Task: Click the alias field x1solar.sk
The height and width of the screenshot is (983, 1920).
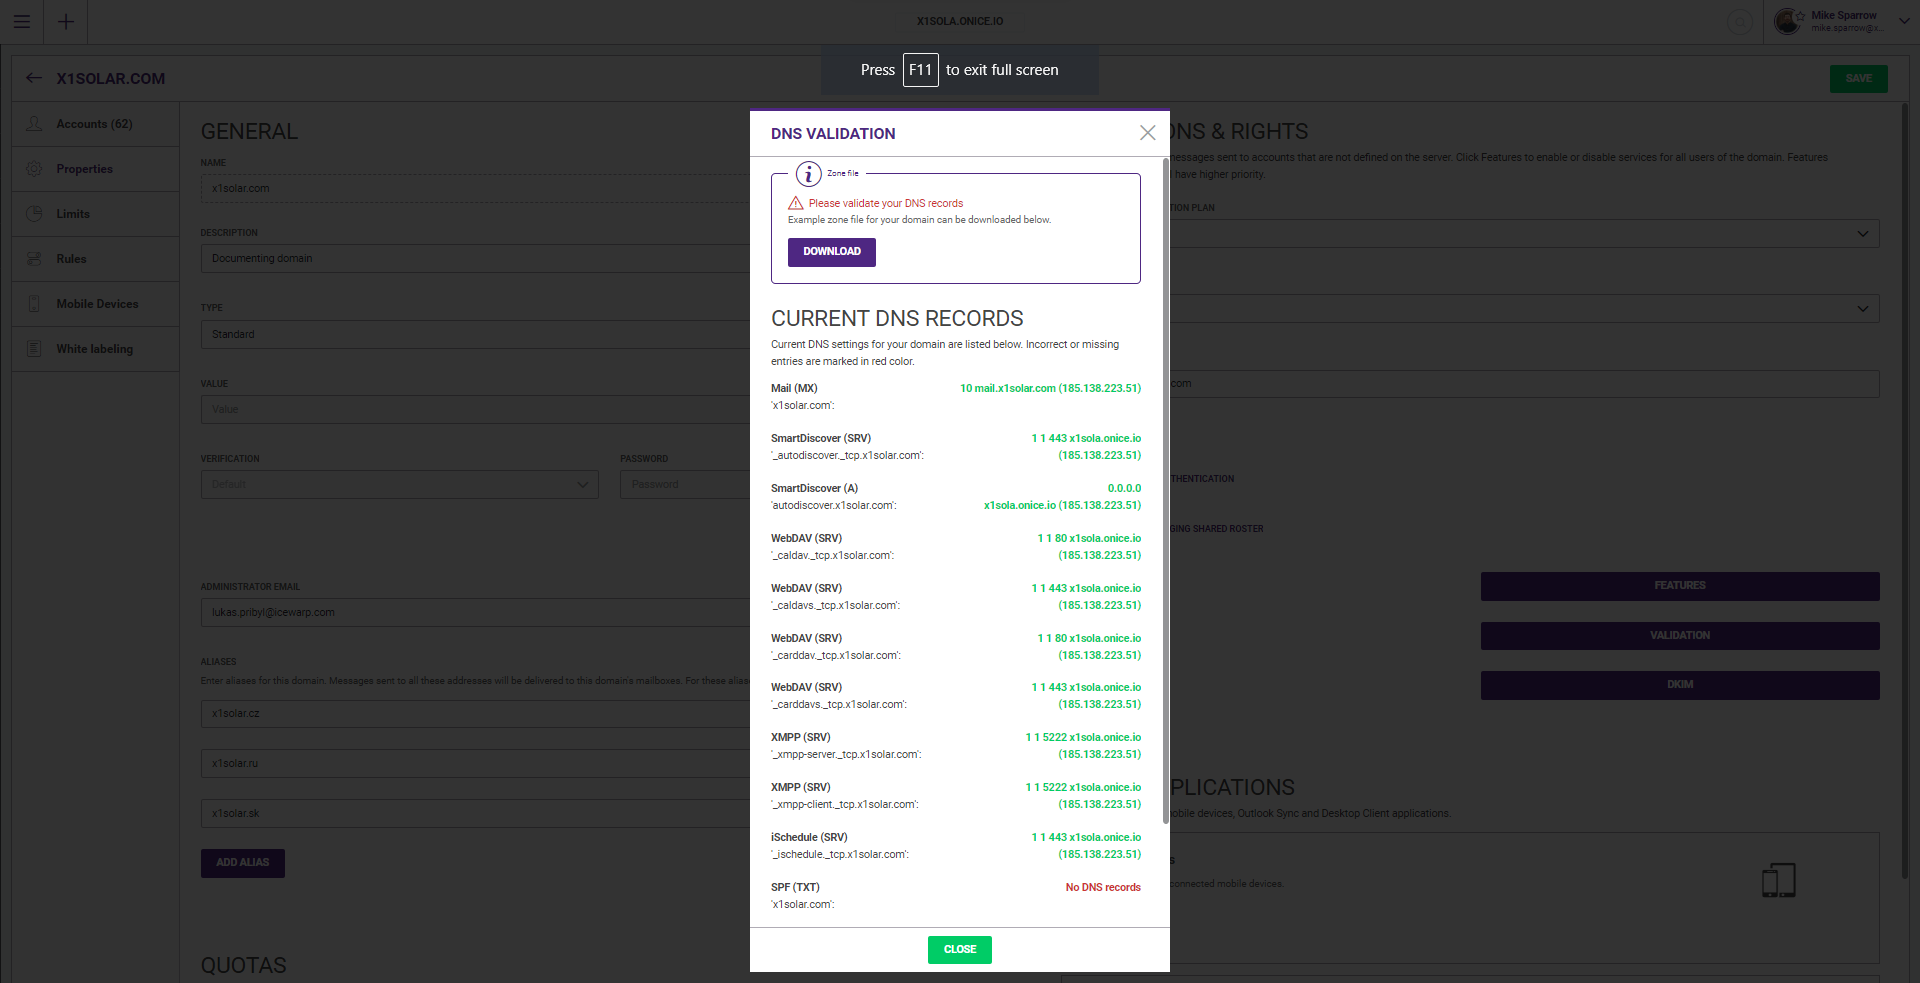Action: 475,813
